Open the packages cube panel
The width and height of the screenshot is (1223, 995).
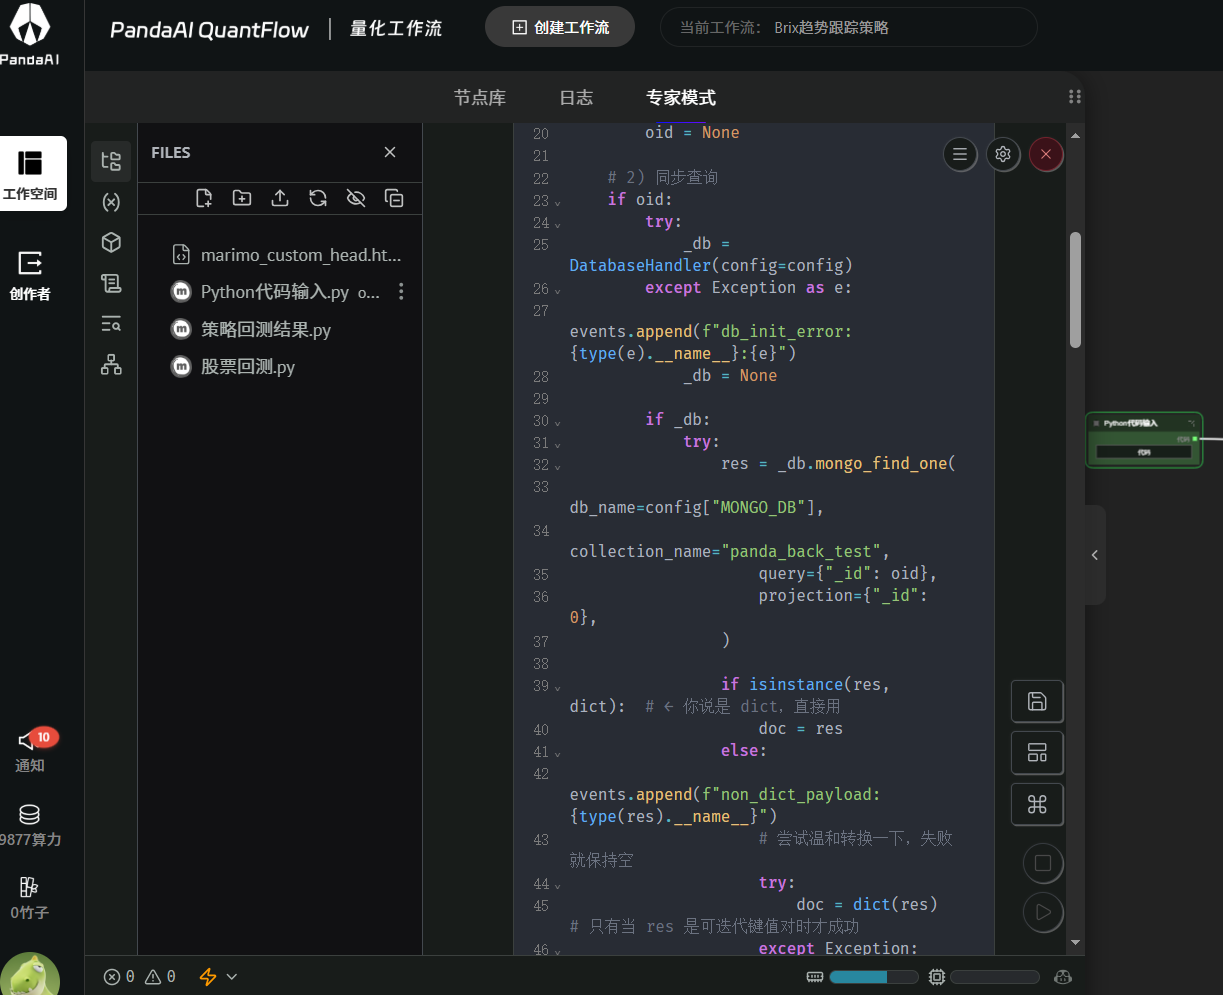pos(111,242)
